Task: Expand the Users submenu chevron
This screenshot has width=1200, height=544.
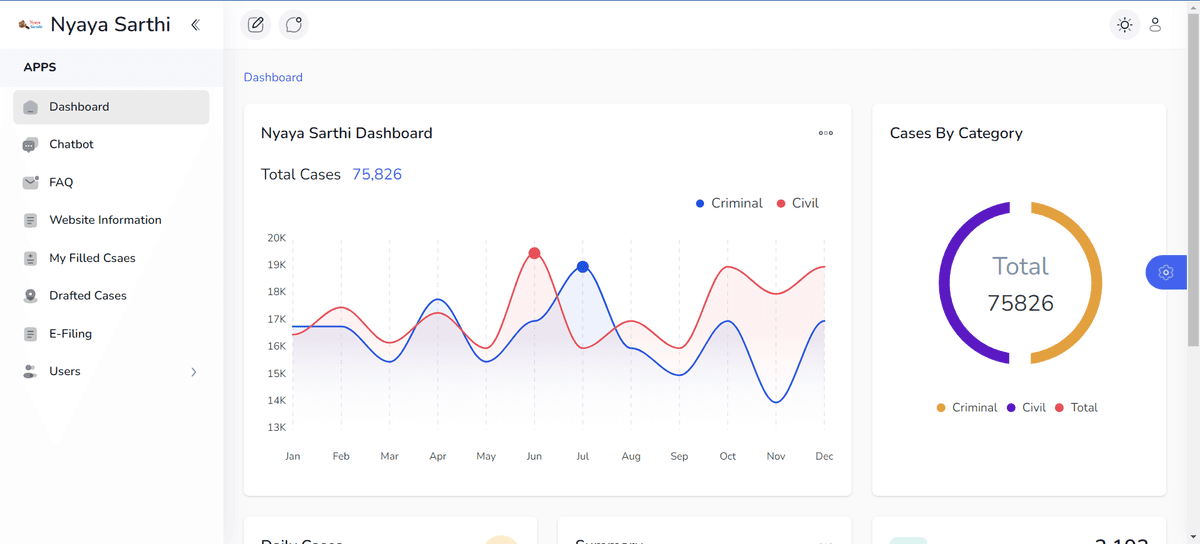Action: [194, 372]
